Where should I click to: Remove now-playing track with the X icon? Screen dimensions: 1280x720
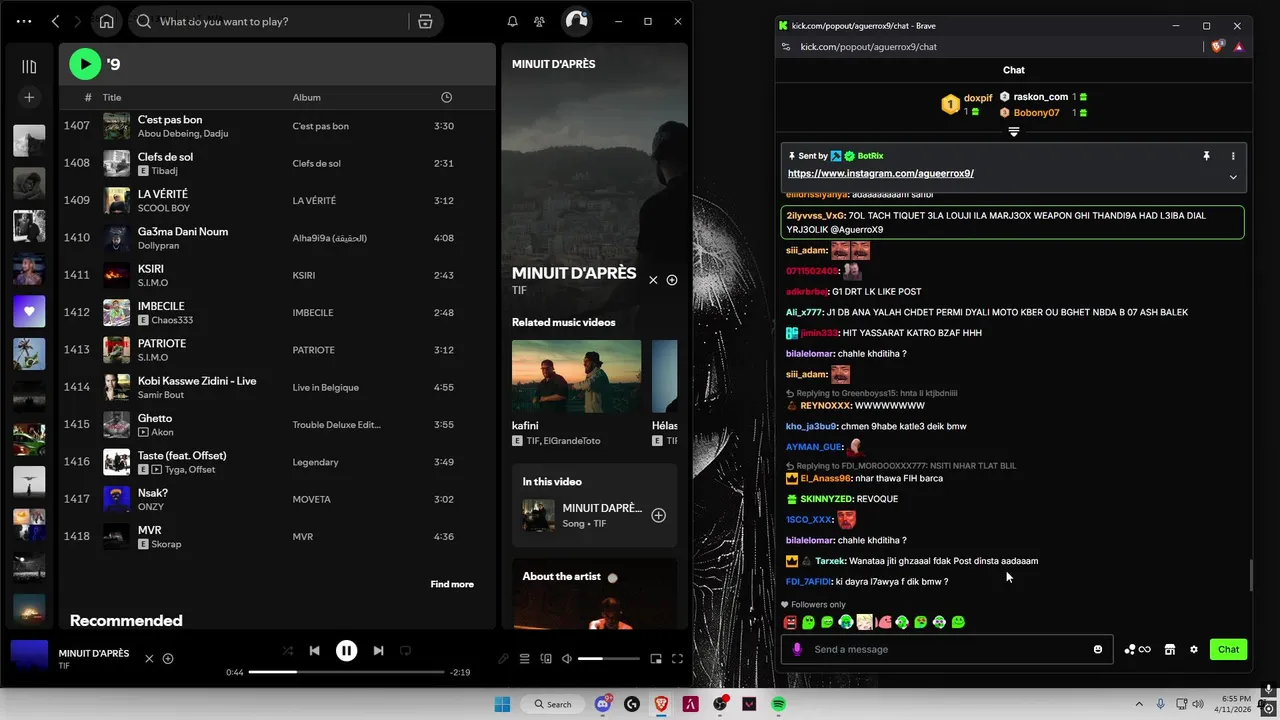pos(149,658)
